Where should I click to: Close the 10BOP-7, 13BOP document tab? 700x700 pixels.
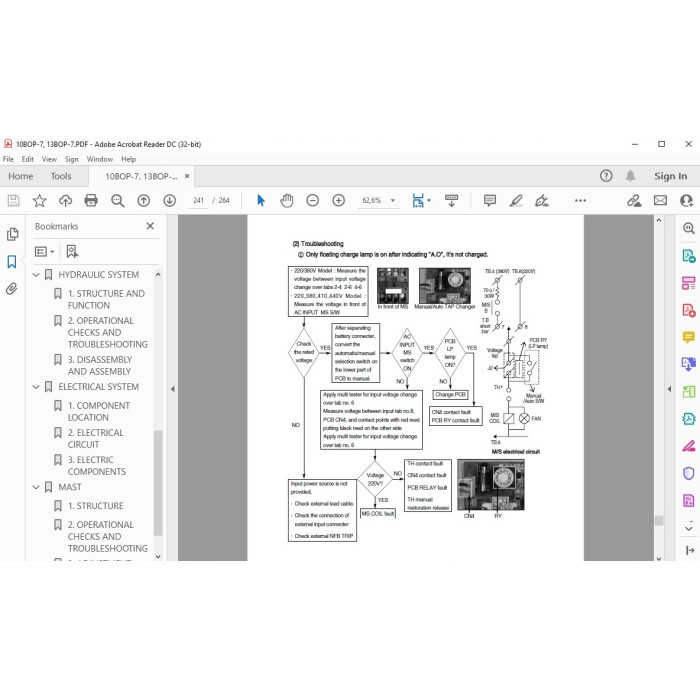point(187,176)
